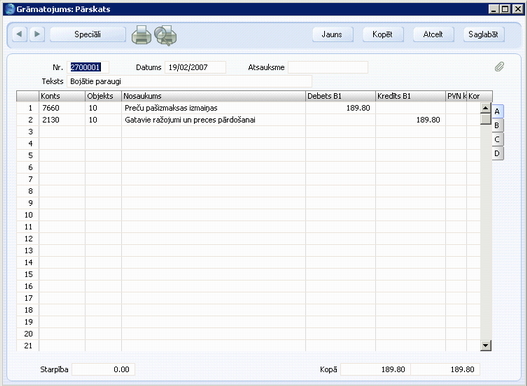The width and height of the screenshot is (527, 386).
Task: Go to next record arrow
Action: (x=37, y=34)
